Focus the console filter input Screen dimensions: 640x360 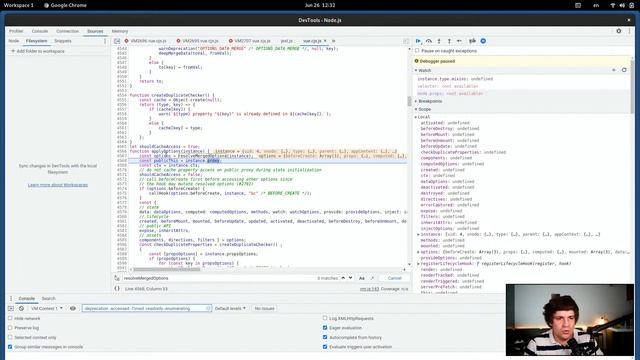pos(147,308)
